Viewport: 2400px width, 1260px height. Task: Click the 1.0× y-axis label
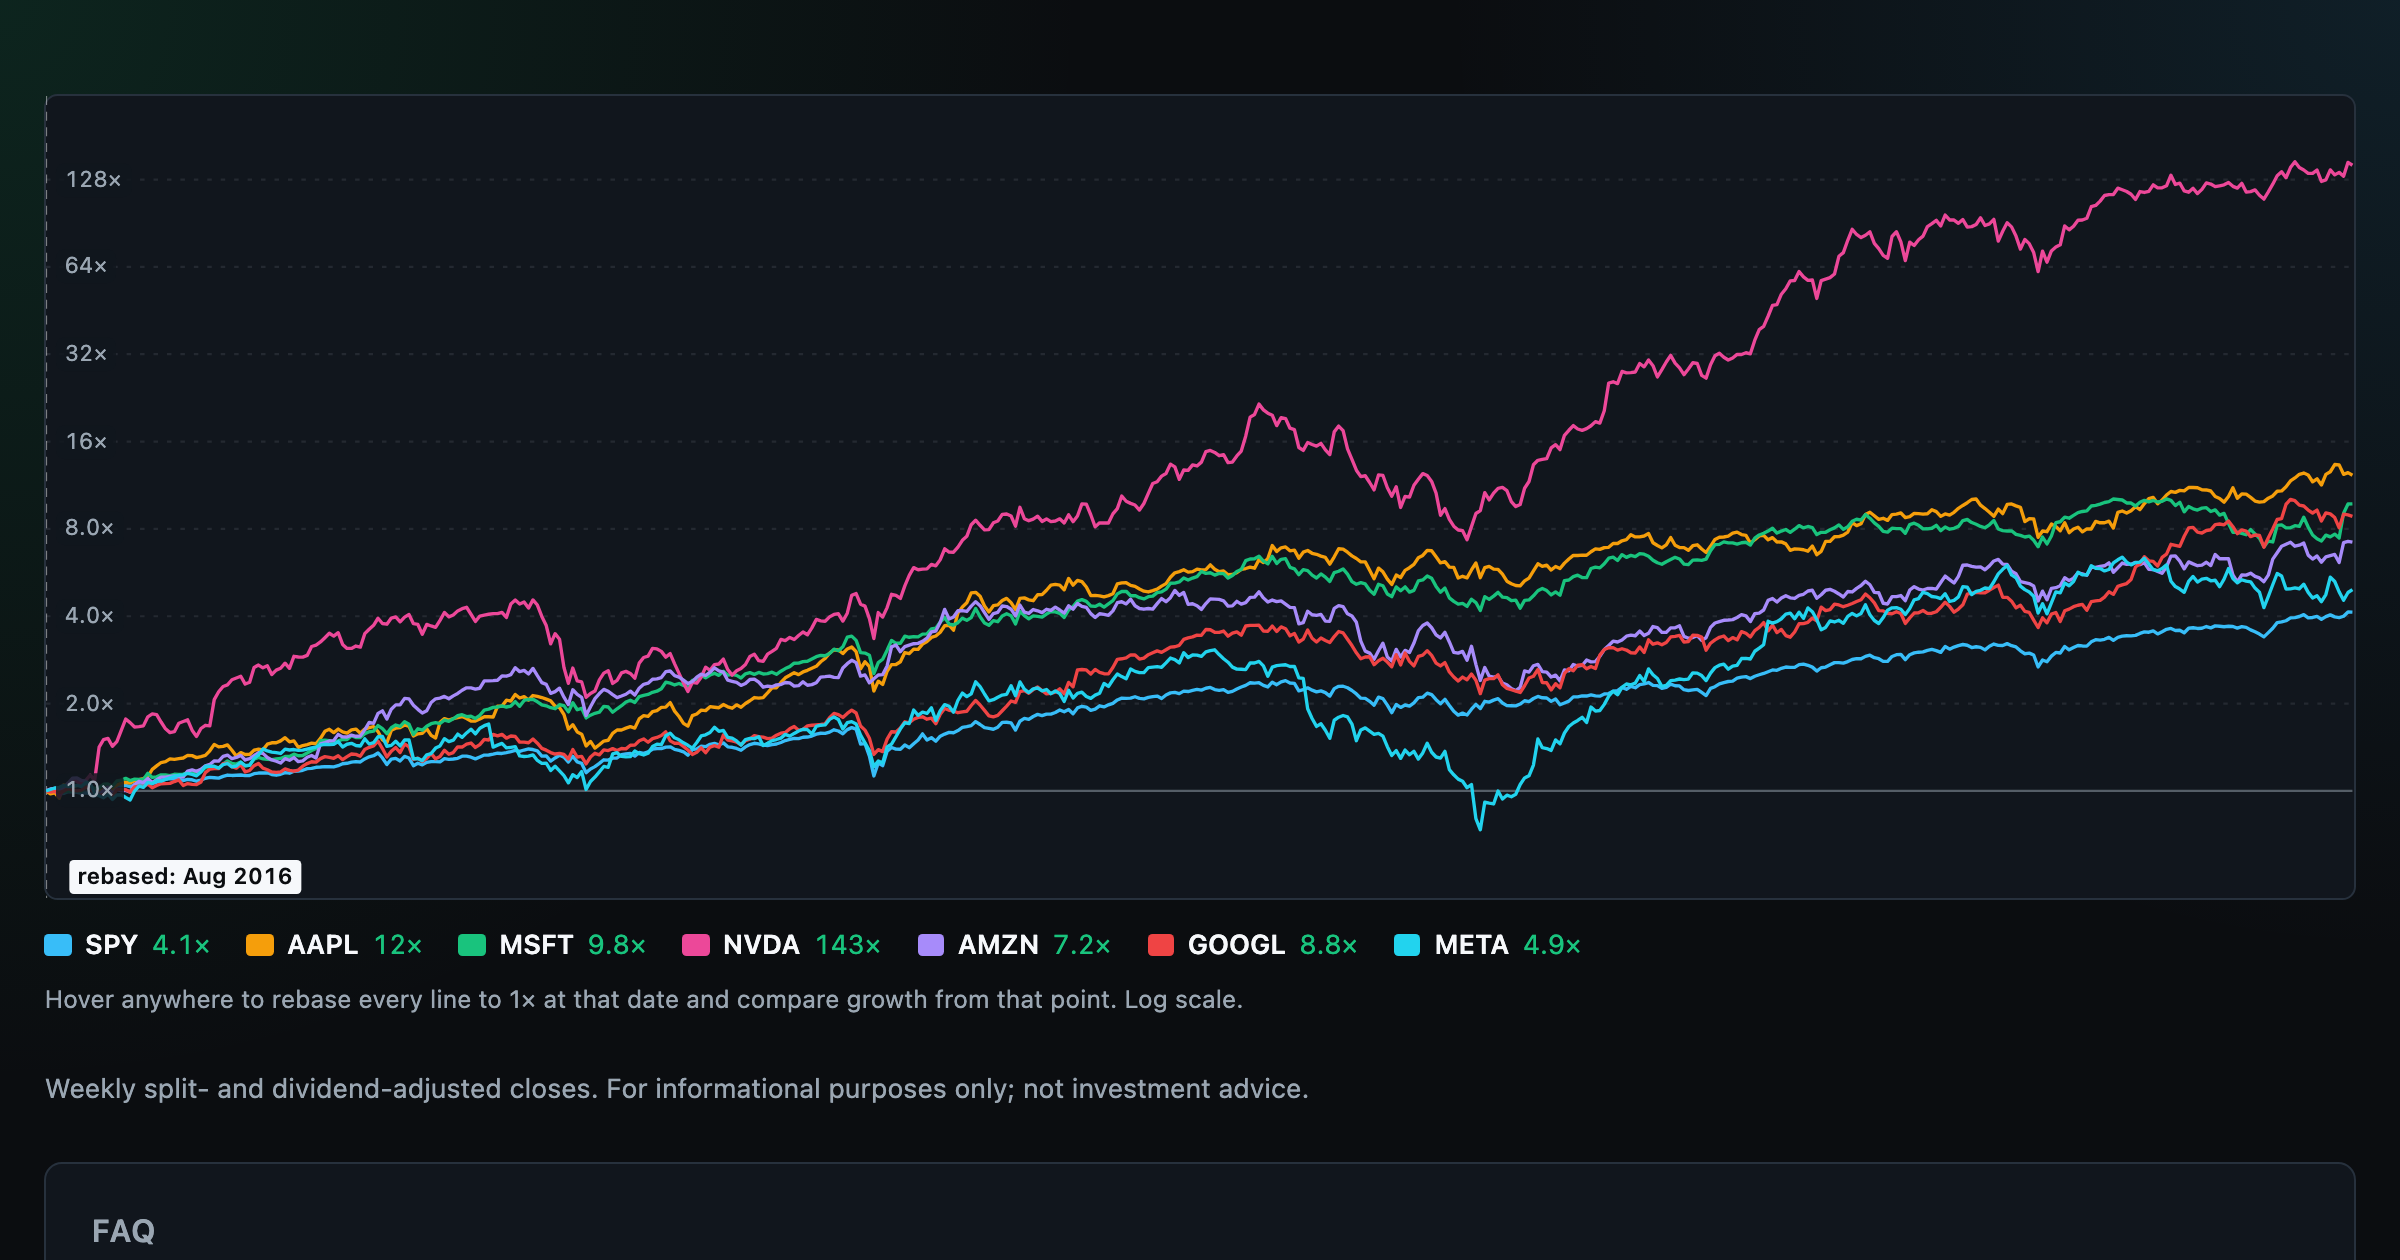(90, 790)
